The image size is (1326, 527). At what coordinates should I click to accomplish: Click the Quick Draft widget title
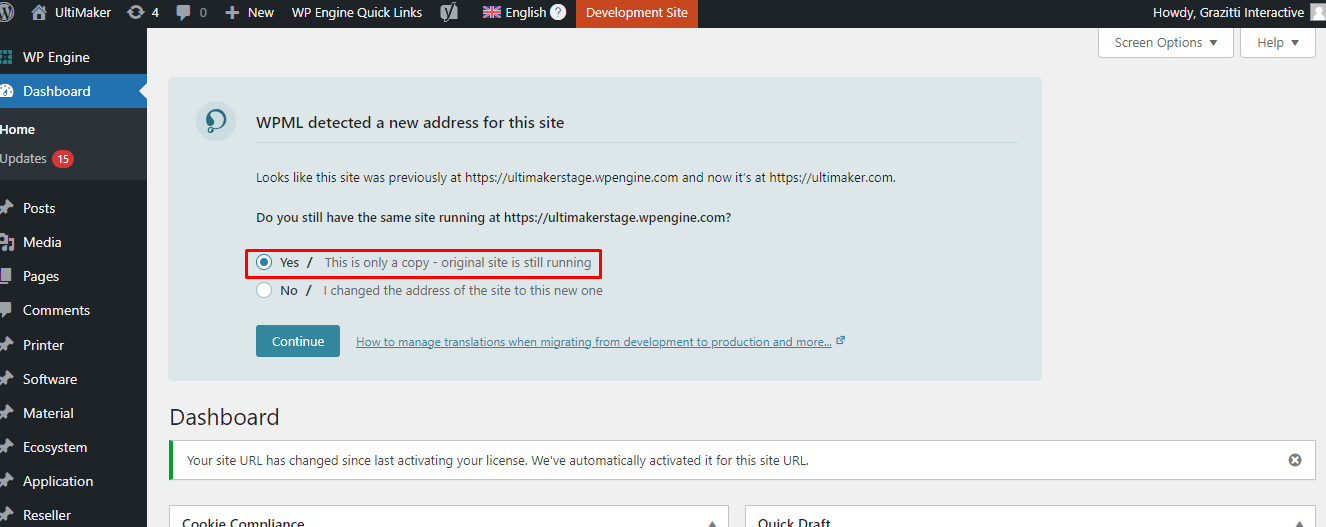coord(794,522)
